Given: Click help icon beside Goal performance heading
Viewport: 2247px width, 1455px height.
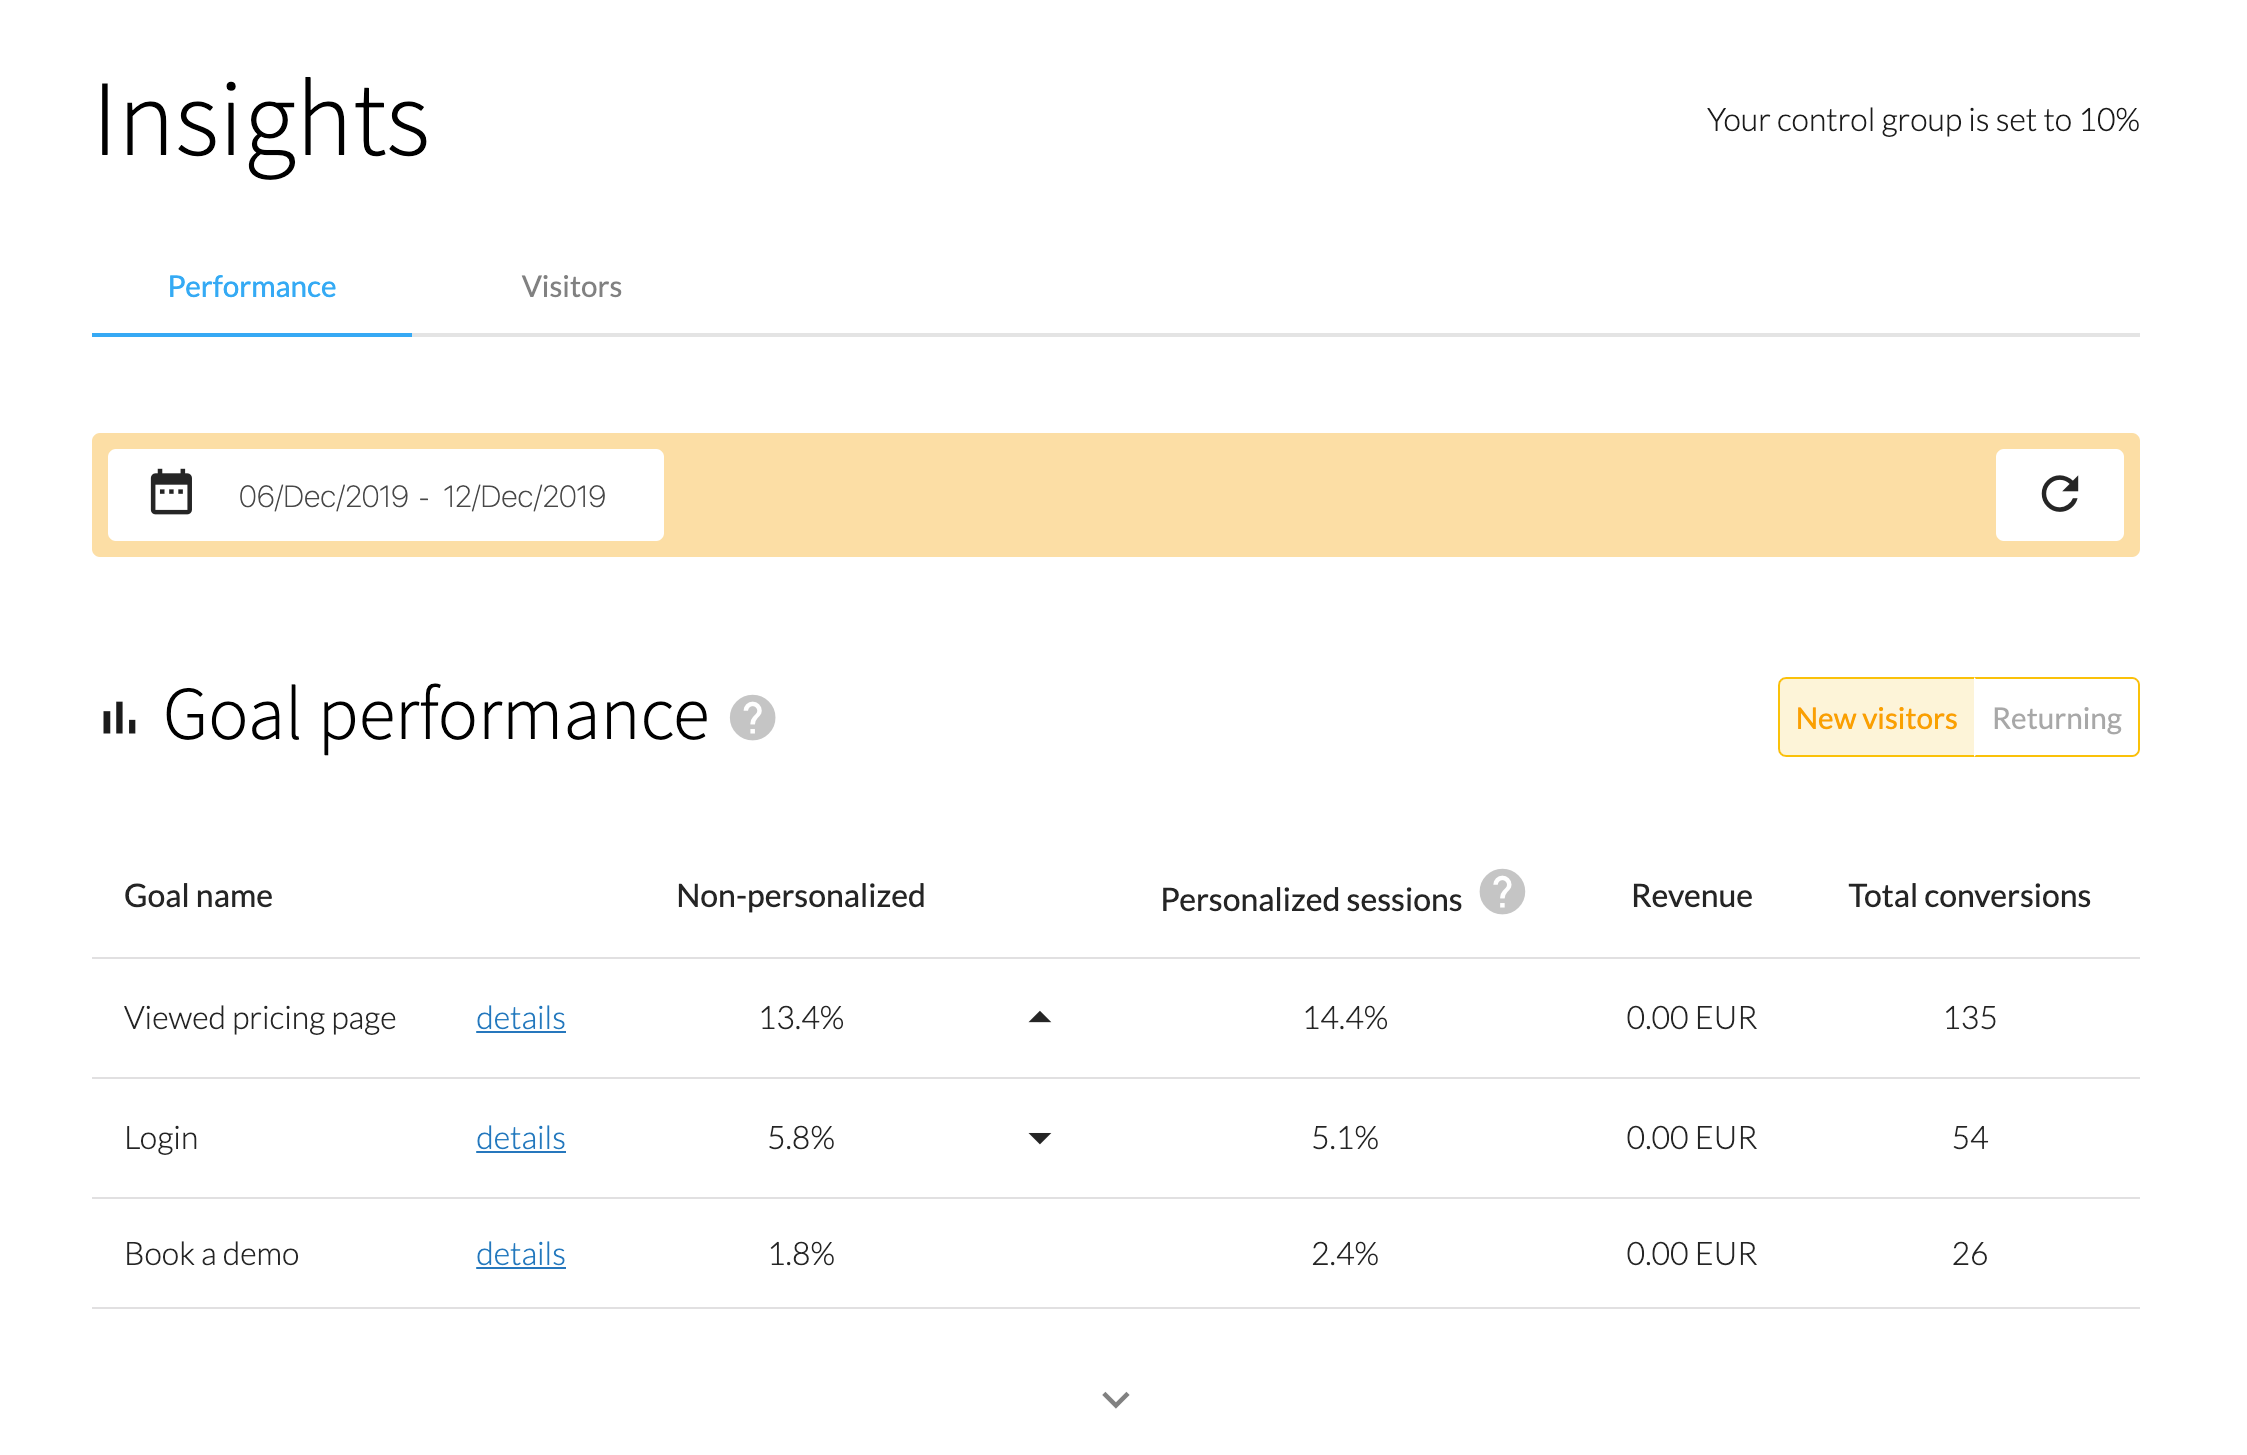Looking at the screenshot, I should tap(752, 718).
